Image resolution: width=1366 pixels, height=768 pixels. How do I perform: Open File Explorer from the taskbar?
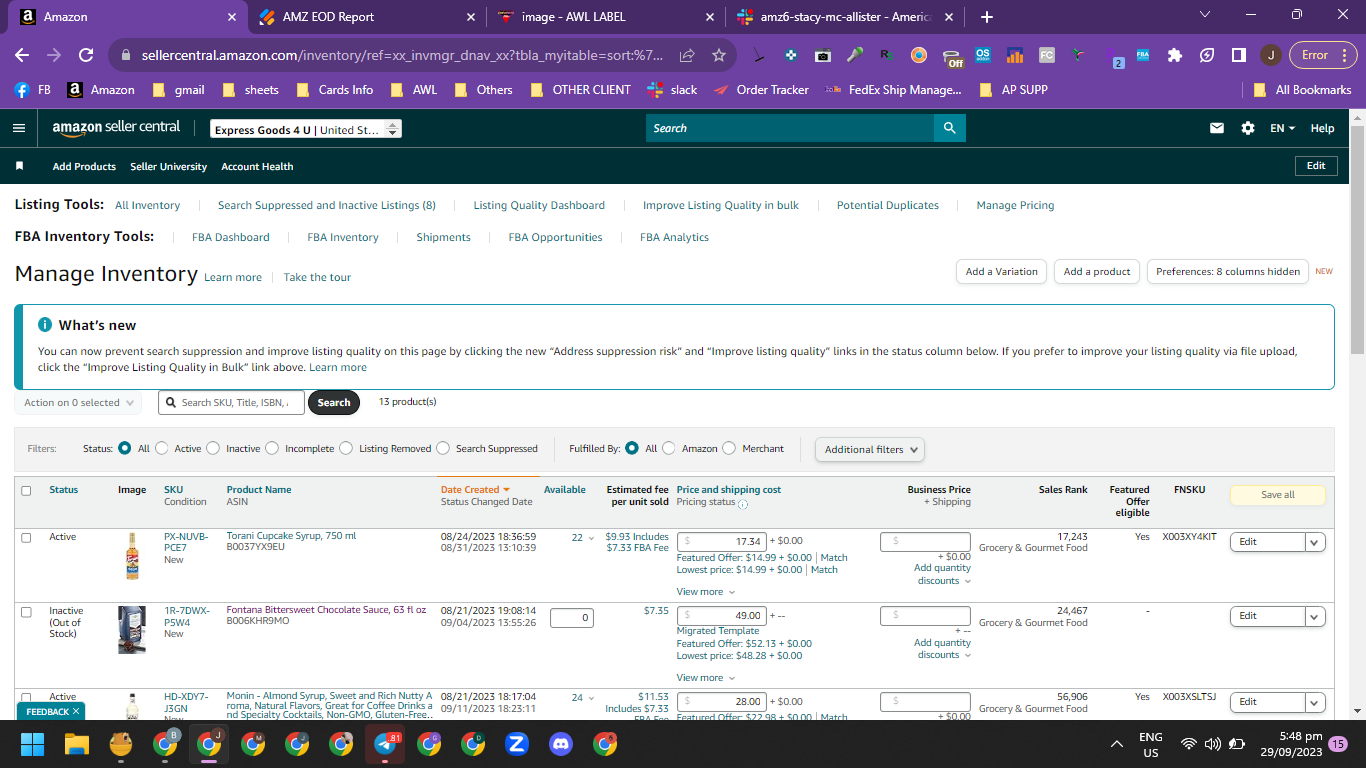point(77,744)
